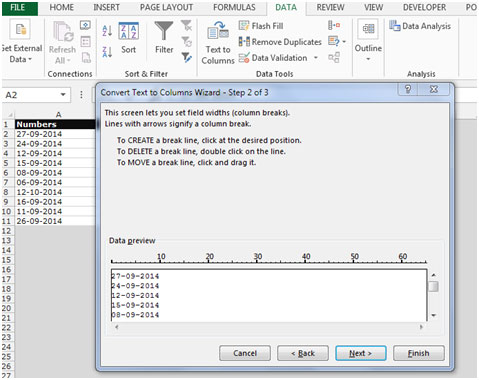Click Data Validation
Viewport: 479px width, 380px height.
[273, 58]
